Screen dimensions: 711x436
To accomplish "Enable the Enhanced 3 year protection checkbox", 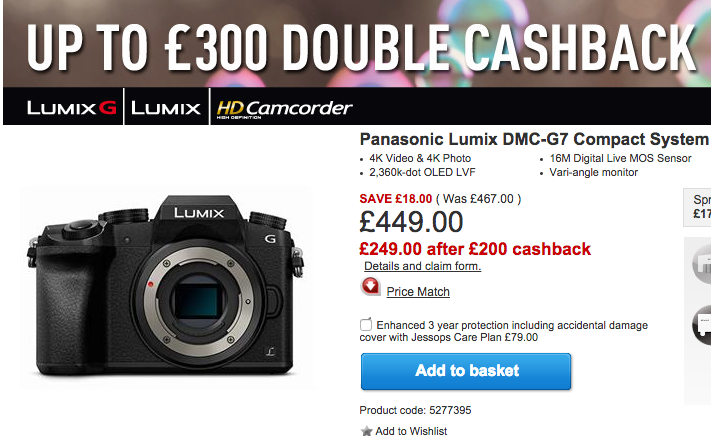I will tap(366, 325).
